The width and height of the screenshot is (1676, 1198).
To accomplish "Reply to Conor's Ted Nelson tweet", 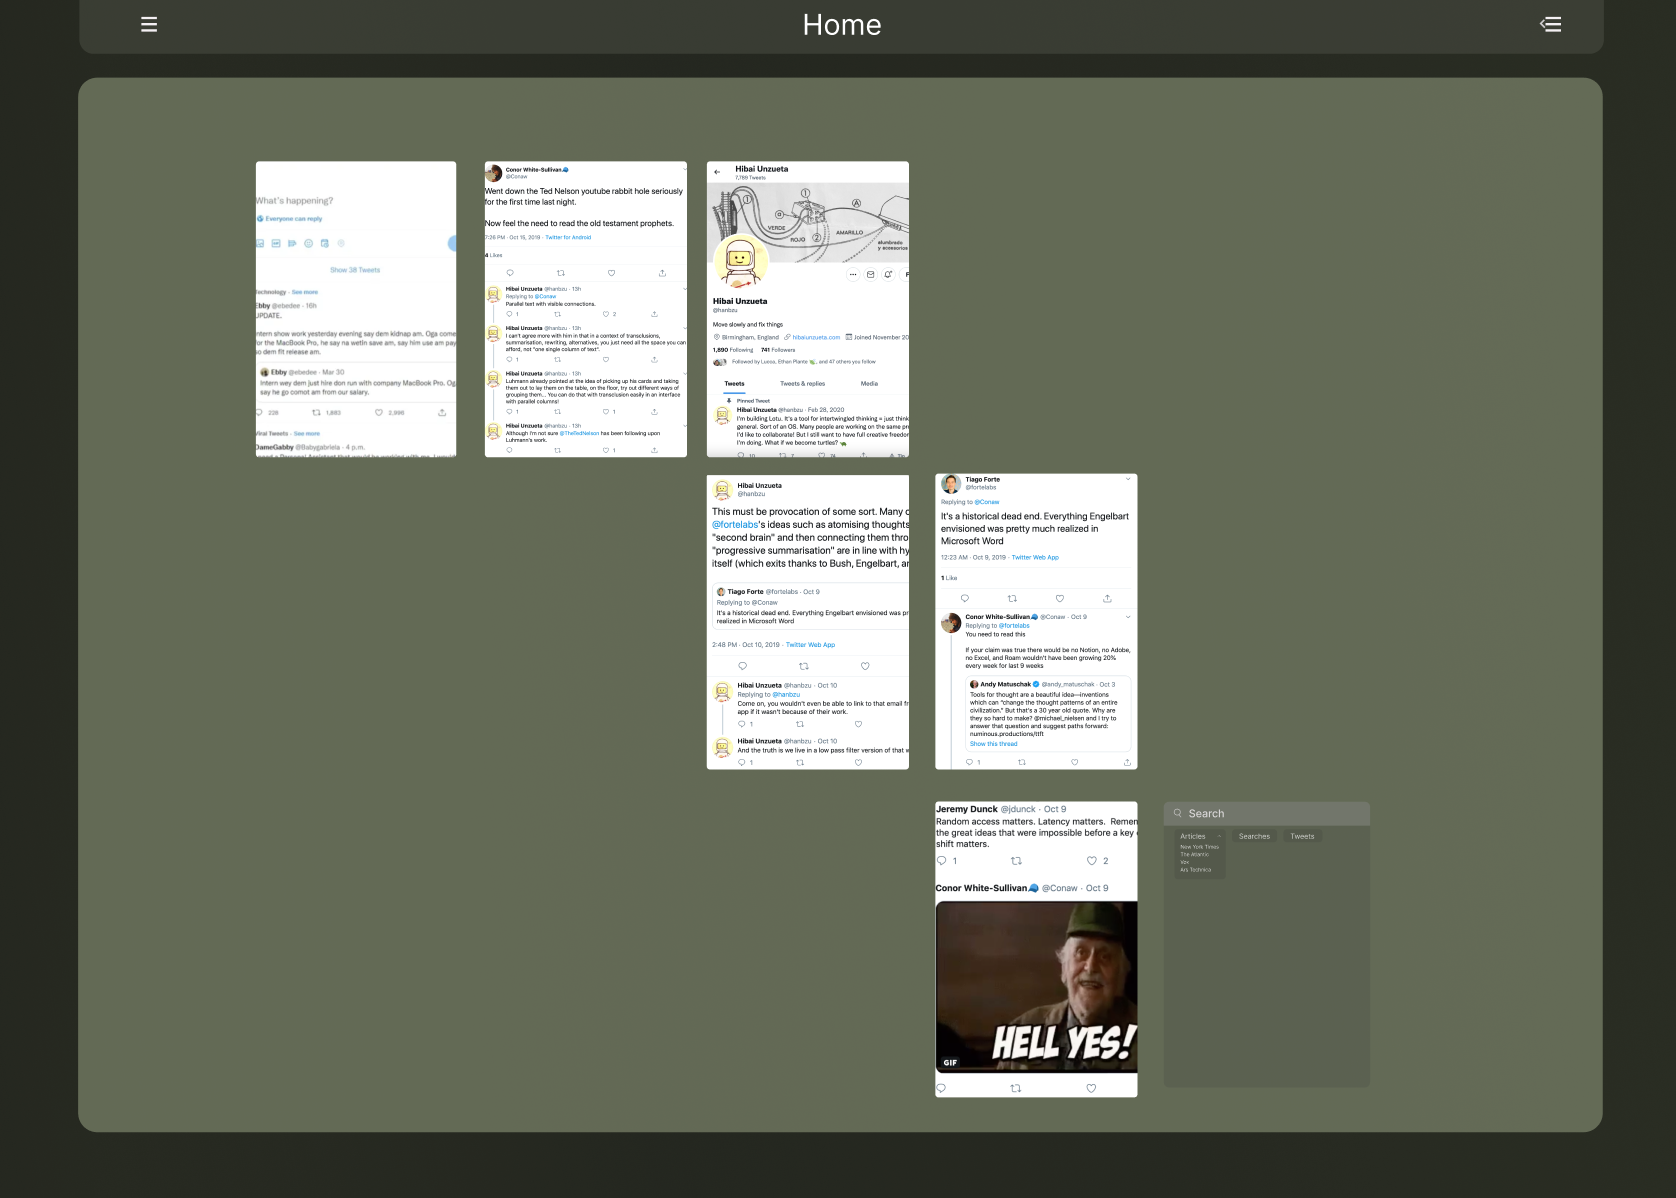I will pyautogui.click(x=510, y=273).
